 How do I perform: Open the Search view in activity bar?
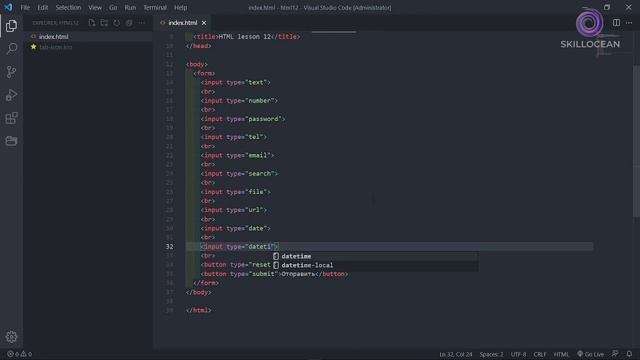click(x=11, y=49)
